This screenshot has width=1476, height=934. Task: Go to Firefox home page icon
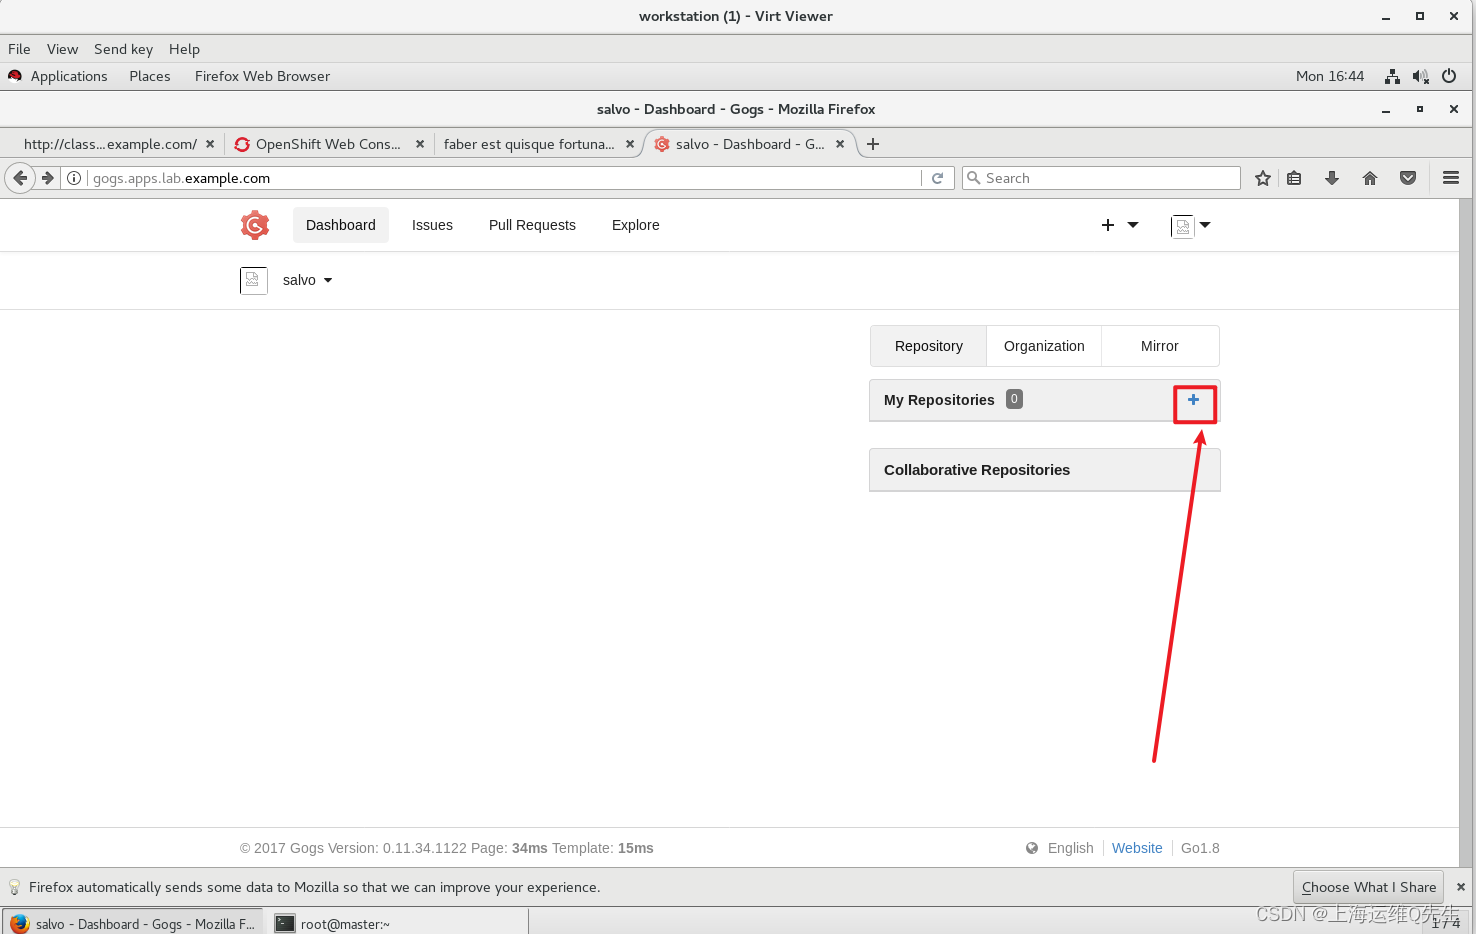pos(1370,178)
